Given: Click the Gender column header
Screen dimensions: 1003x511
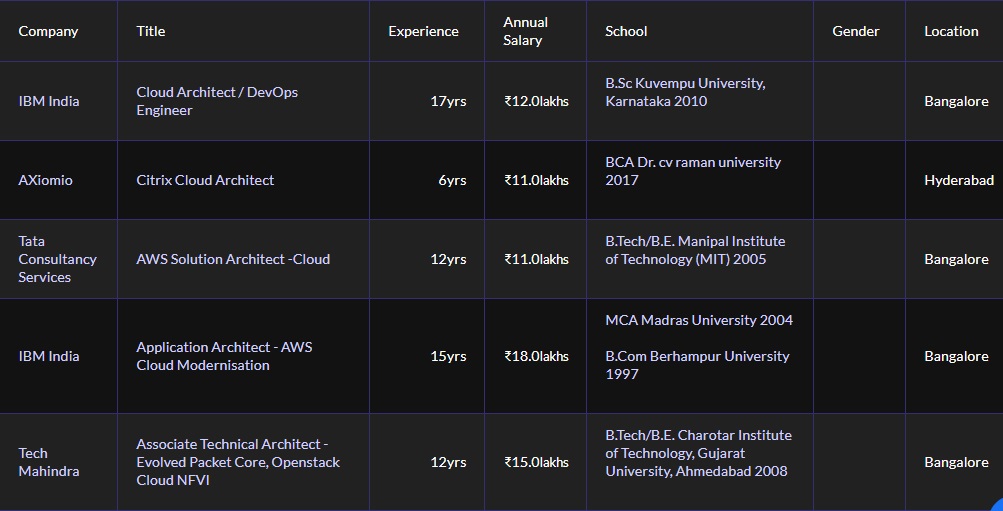Looking at the screenshot, I should [x=855, y=31].
